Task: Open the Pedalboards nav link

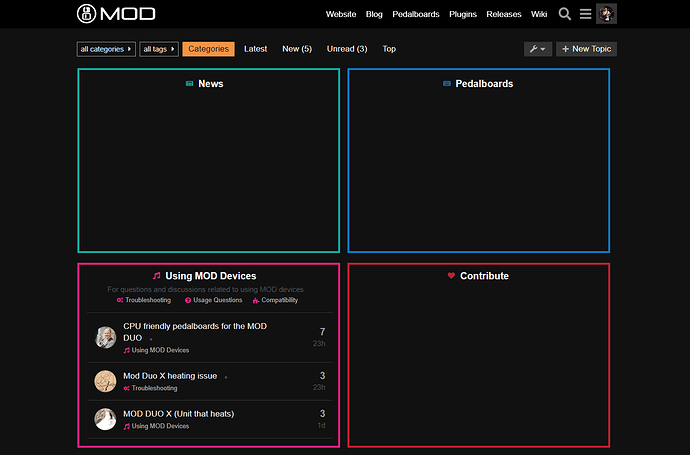Action: pyautogui.click(x=416, y=14)
